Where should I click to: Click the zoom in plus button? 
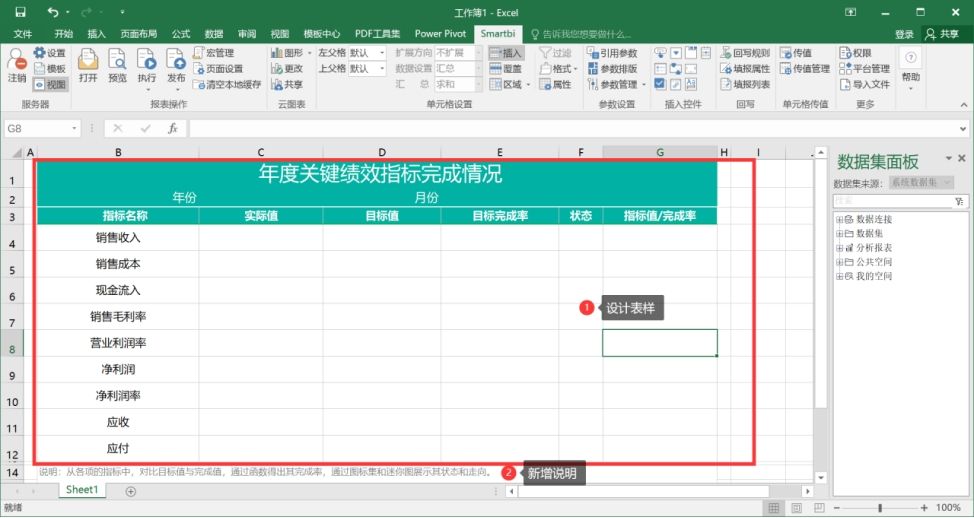pyautogui.click(x=924, y=508)
